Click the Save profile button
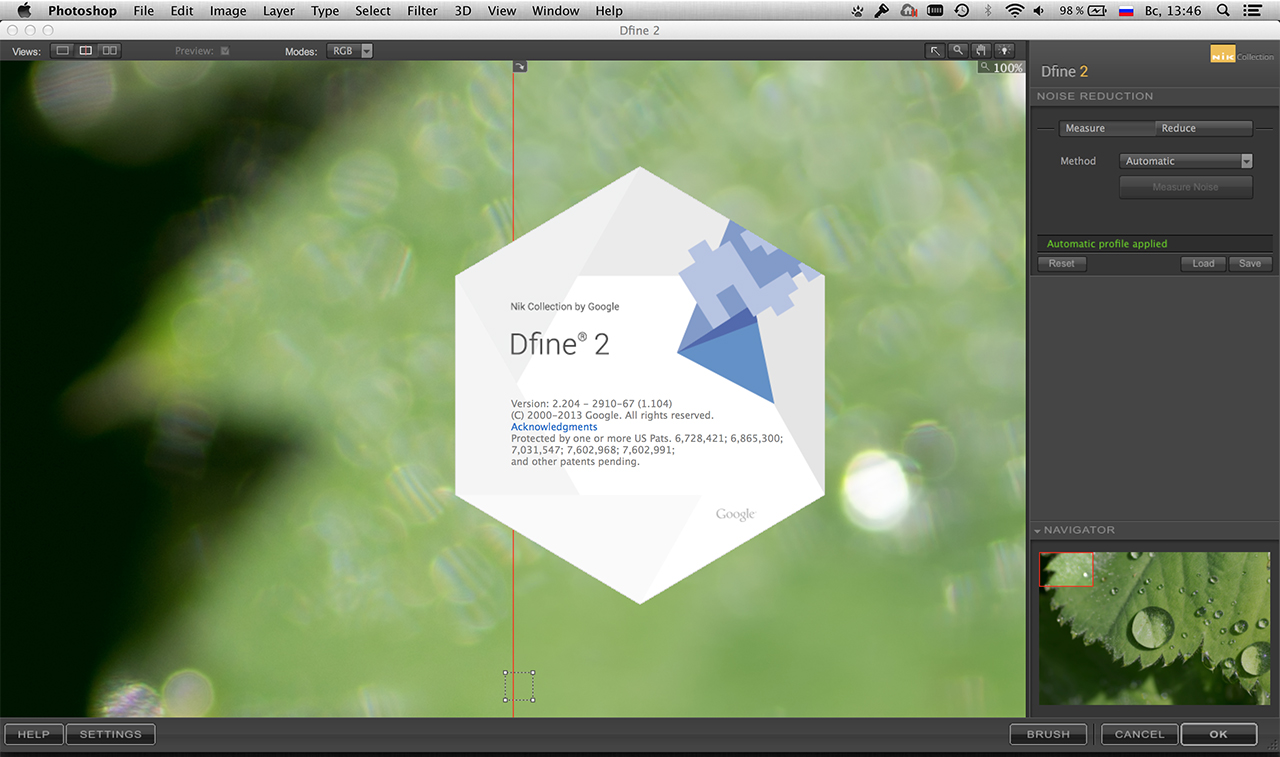 1250,264
